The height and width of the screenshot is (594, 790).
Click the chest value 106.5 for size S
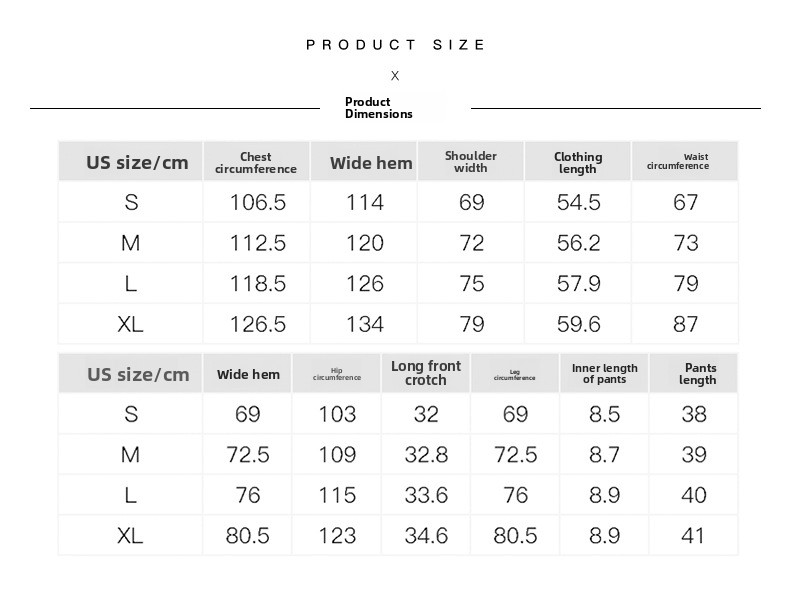click(257, 203)
